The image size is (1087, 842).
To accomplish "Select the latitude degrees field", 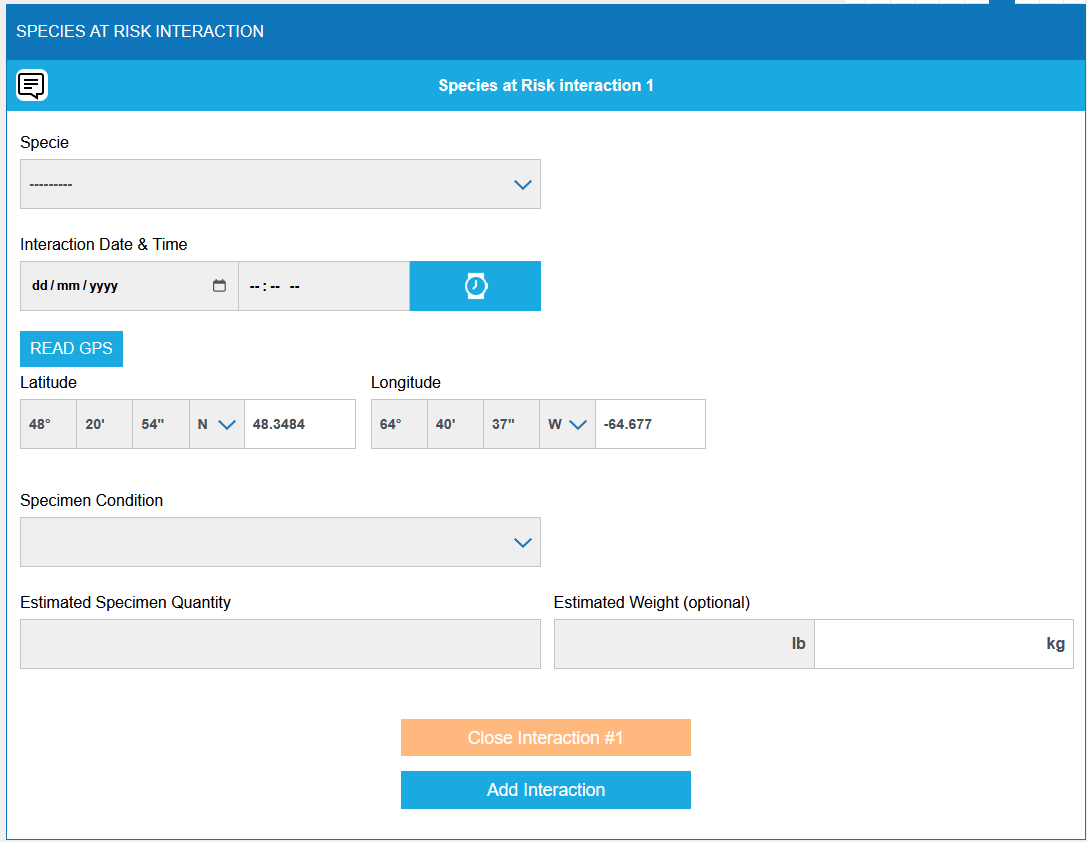I will (48, 424).
